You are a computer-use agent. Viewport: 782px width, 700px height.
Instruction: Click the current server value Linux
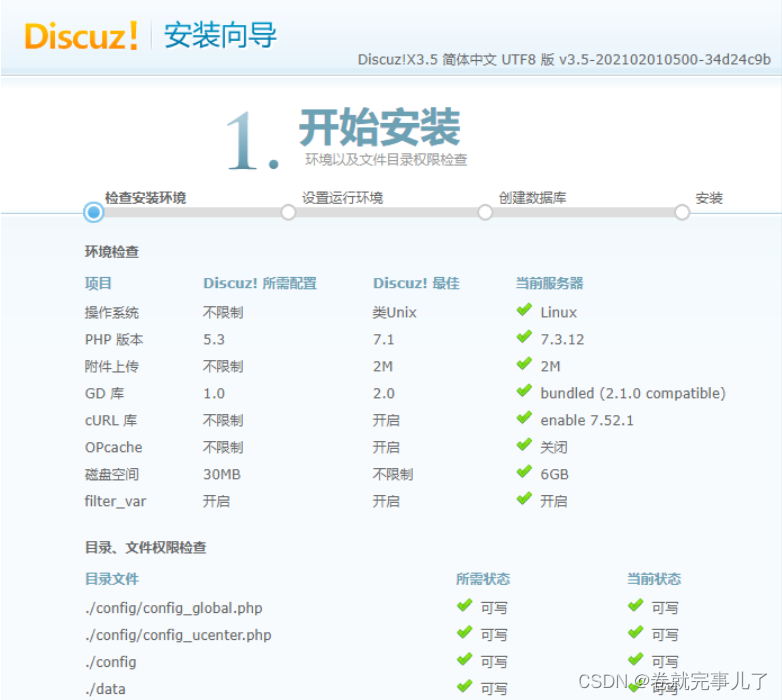tap(559, 313)
